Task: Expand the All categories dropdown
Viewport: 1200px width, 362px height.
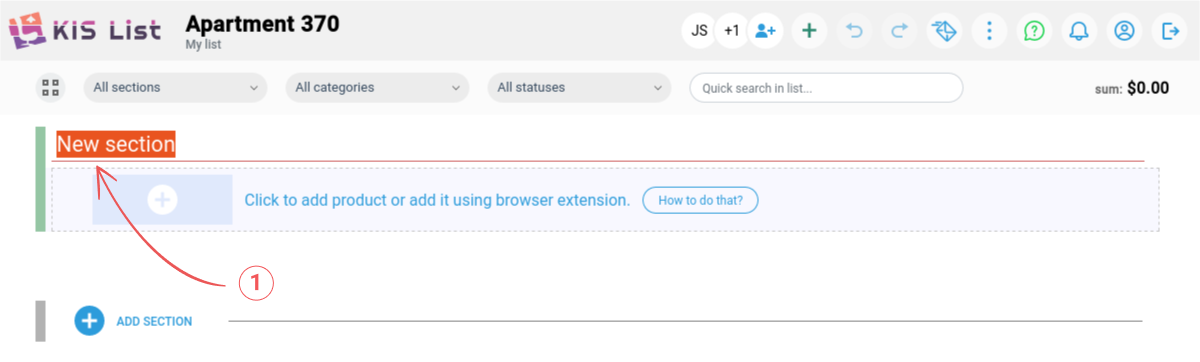Action: 377,88
